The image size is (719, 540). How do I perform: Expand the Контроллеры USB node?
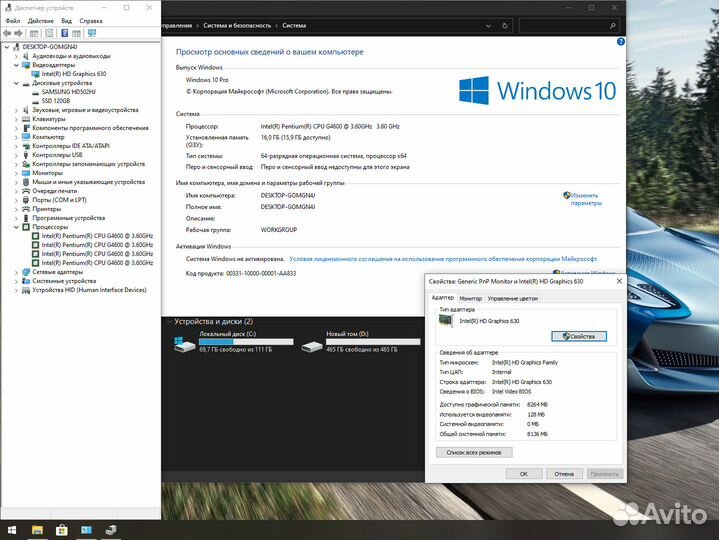pos(16,155)
